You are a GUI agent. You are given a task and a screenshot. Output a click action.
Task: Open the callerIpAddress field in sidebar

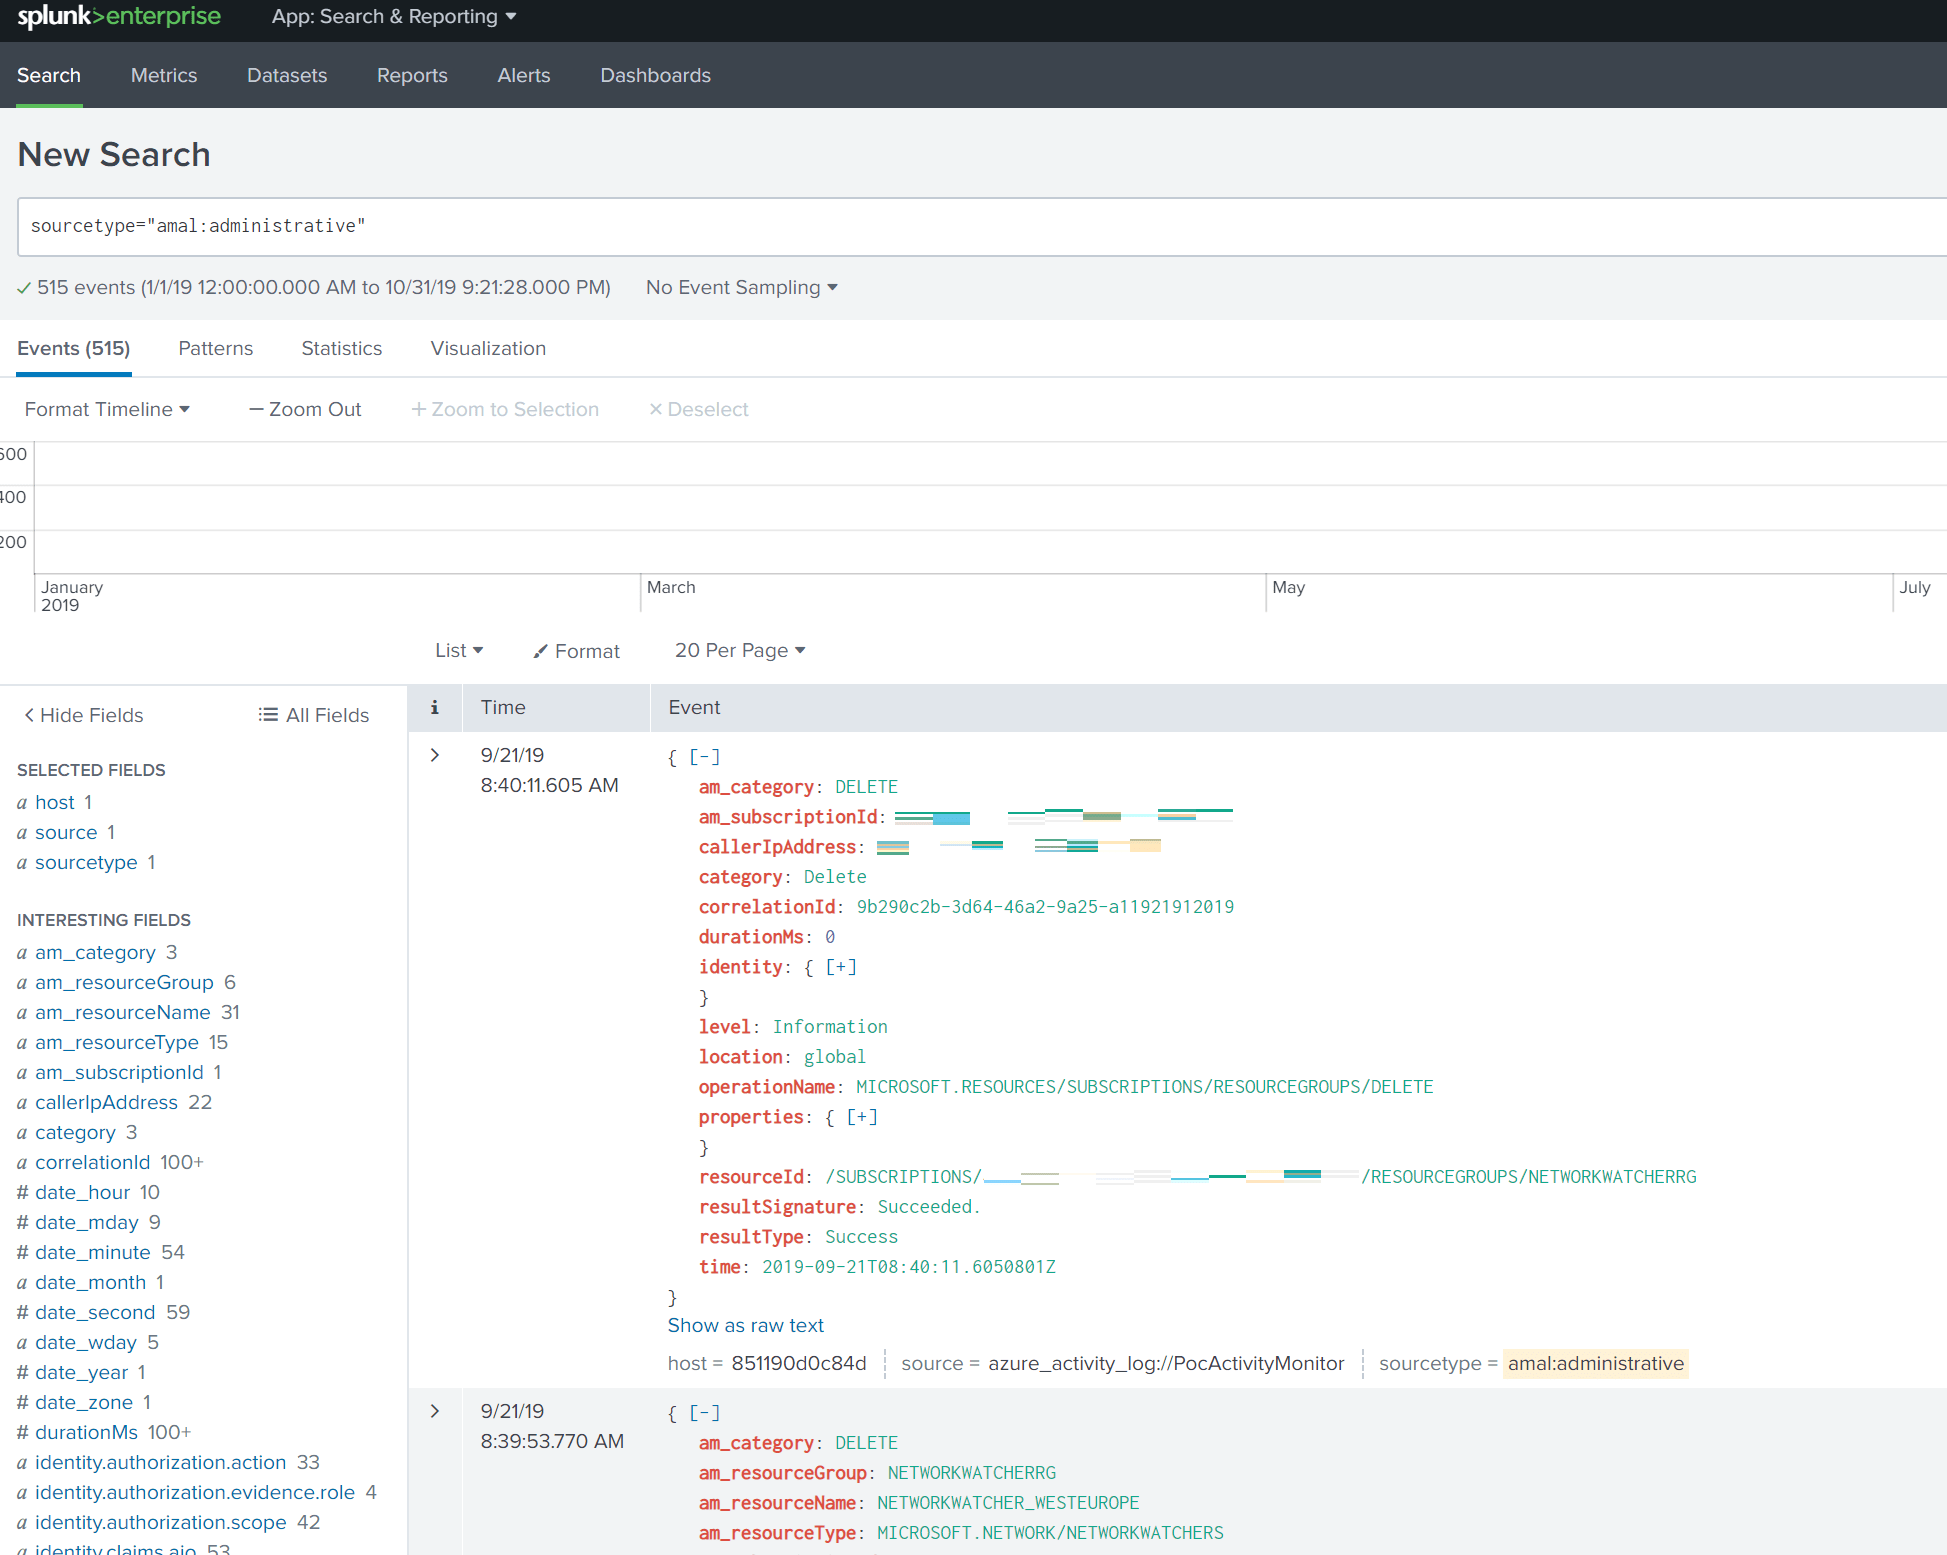tap(106, 1102)
